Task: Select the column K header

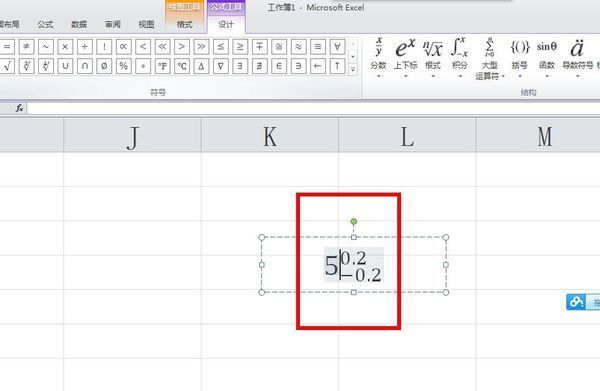Action: pyautogui.click(x=270, y=135)
